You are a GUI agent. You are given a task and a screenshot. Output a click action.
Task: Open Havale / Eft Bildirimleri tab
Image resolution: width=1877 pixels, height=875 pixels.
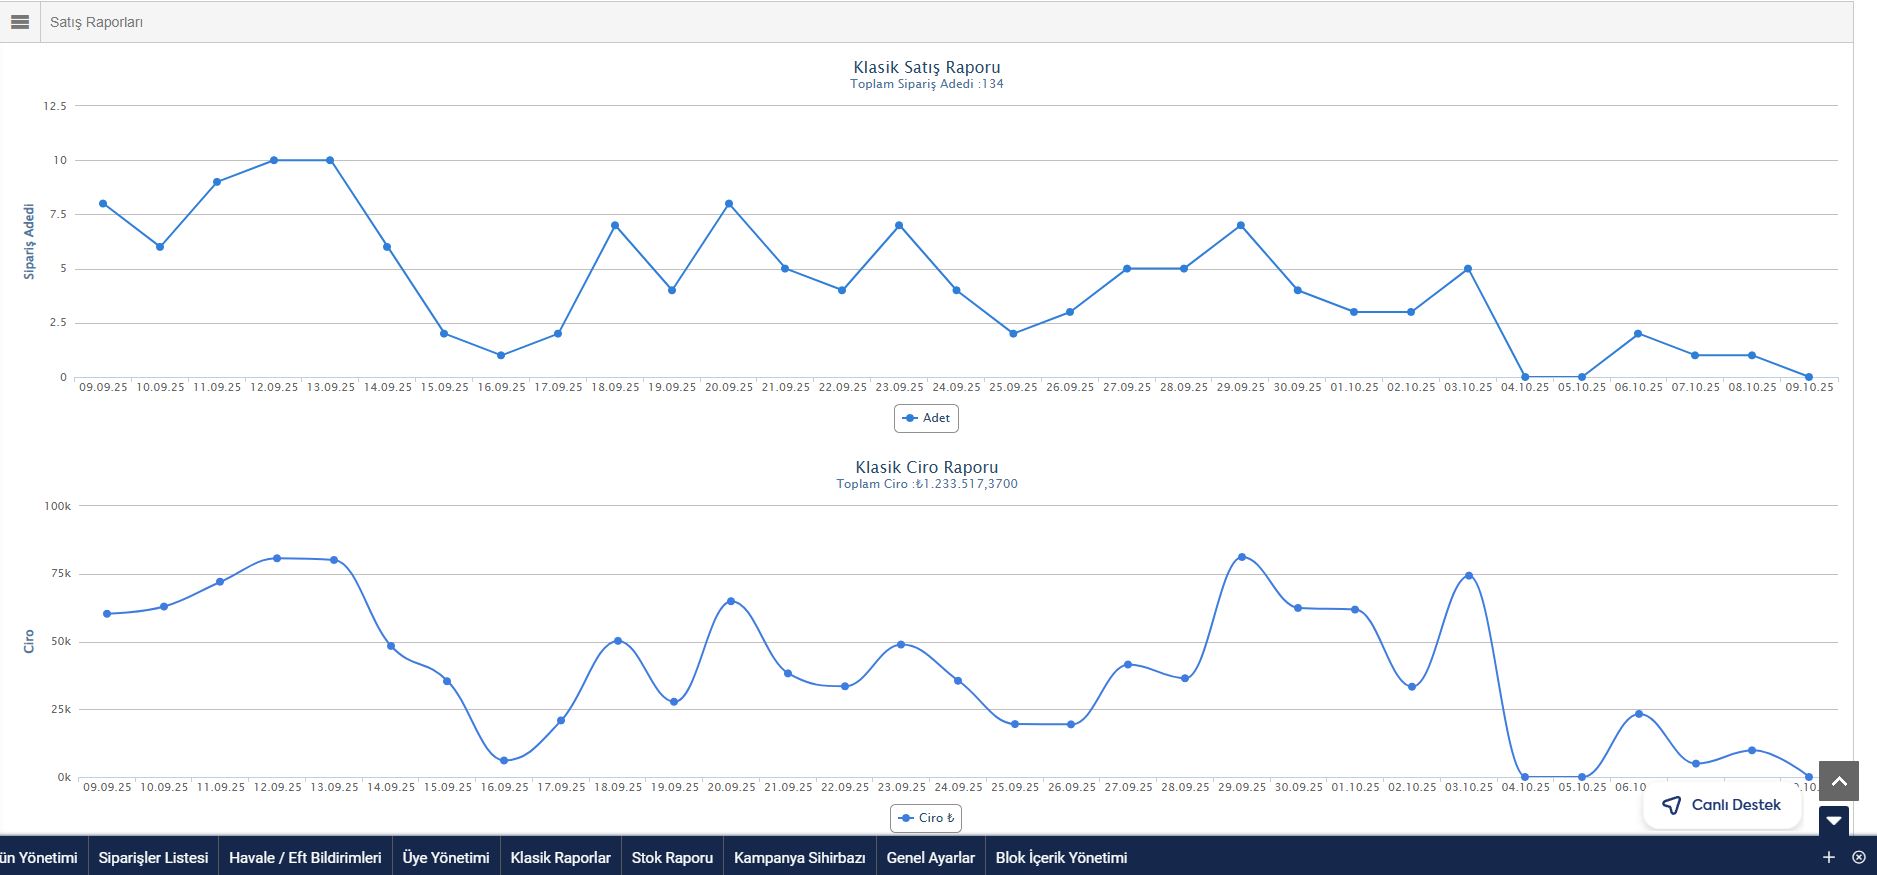pos(305,857)
